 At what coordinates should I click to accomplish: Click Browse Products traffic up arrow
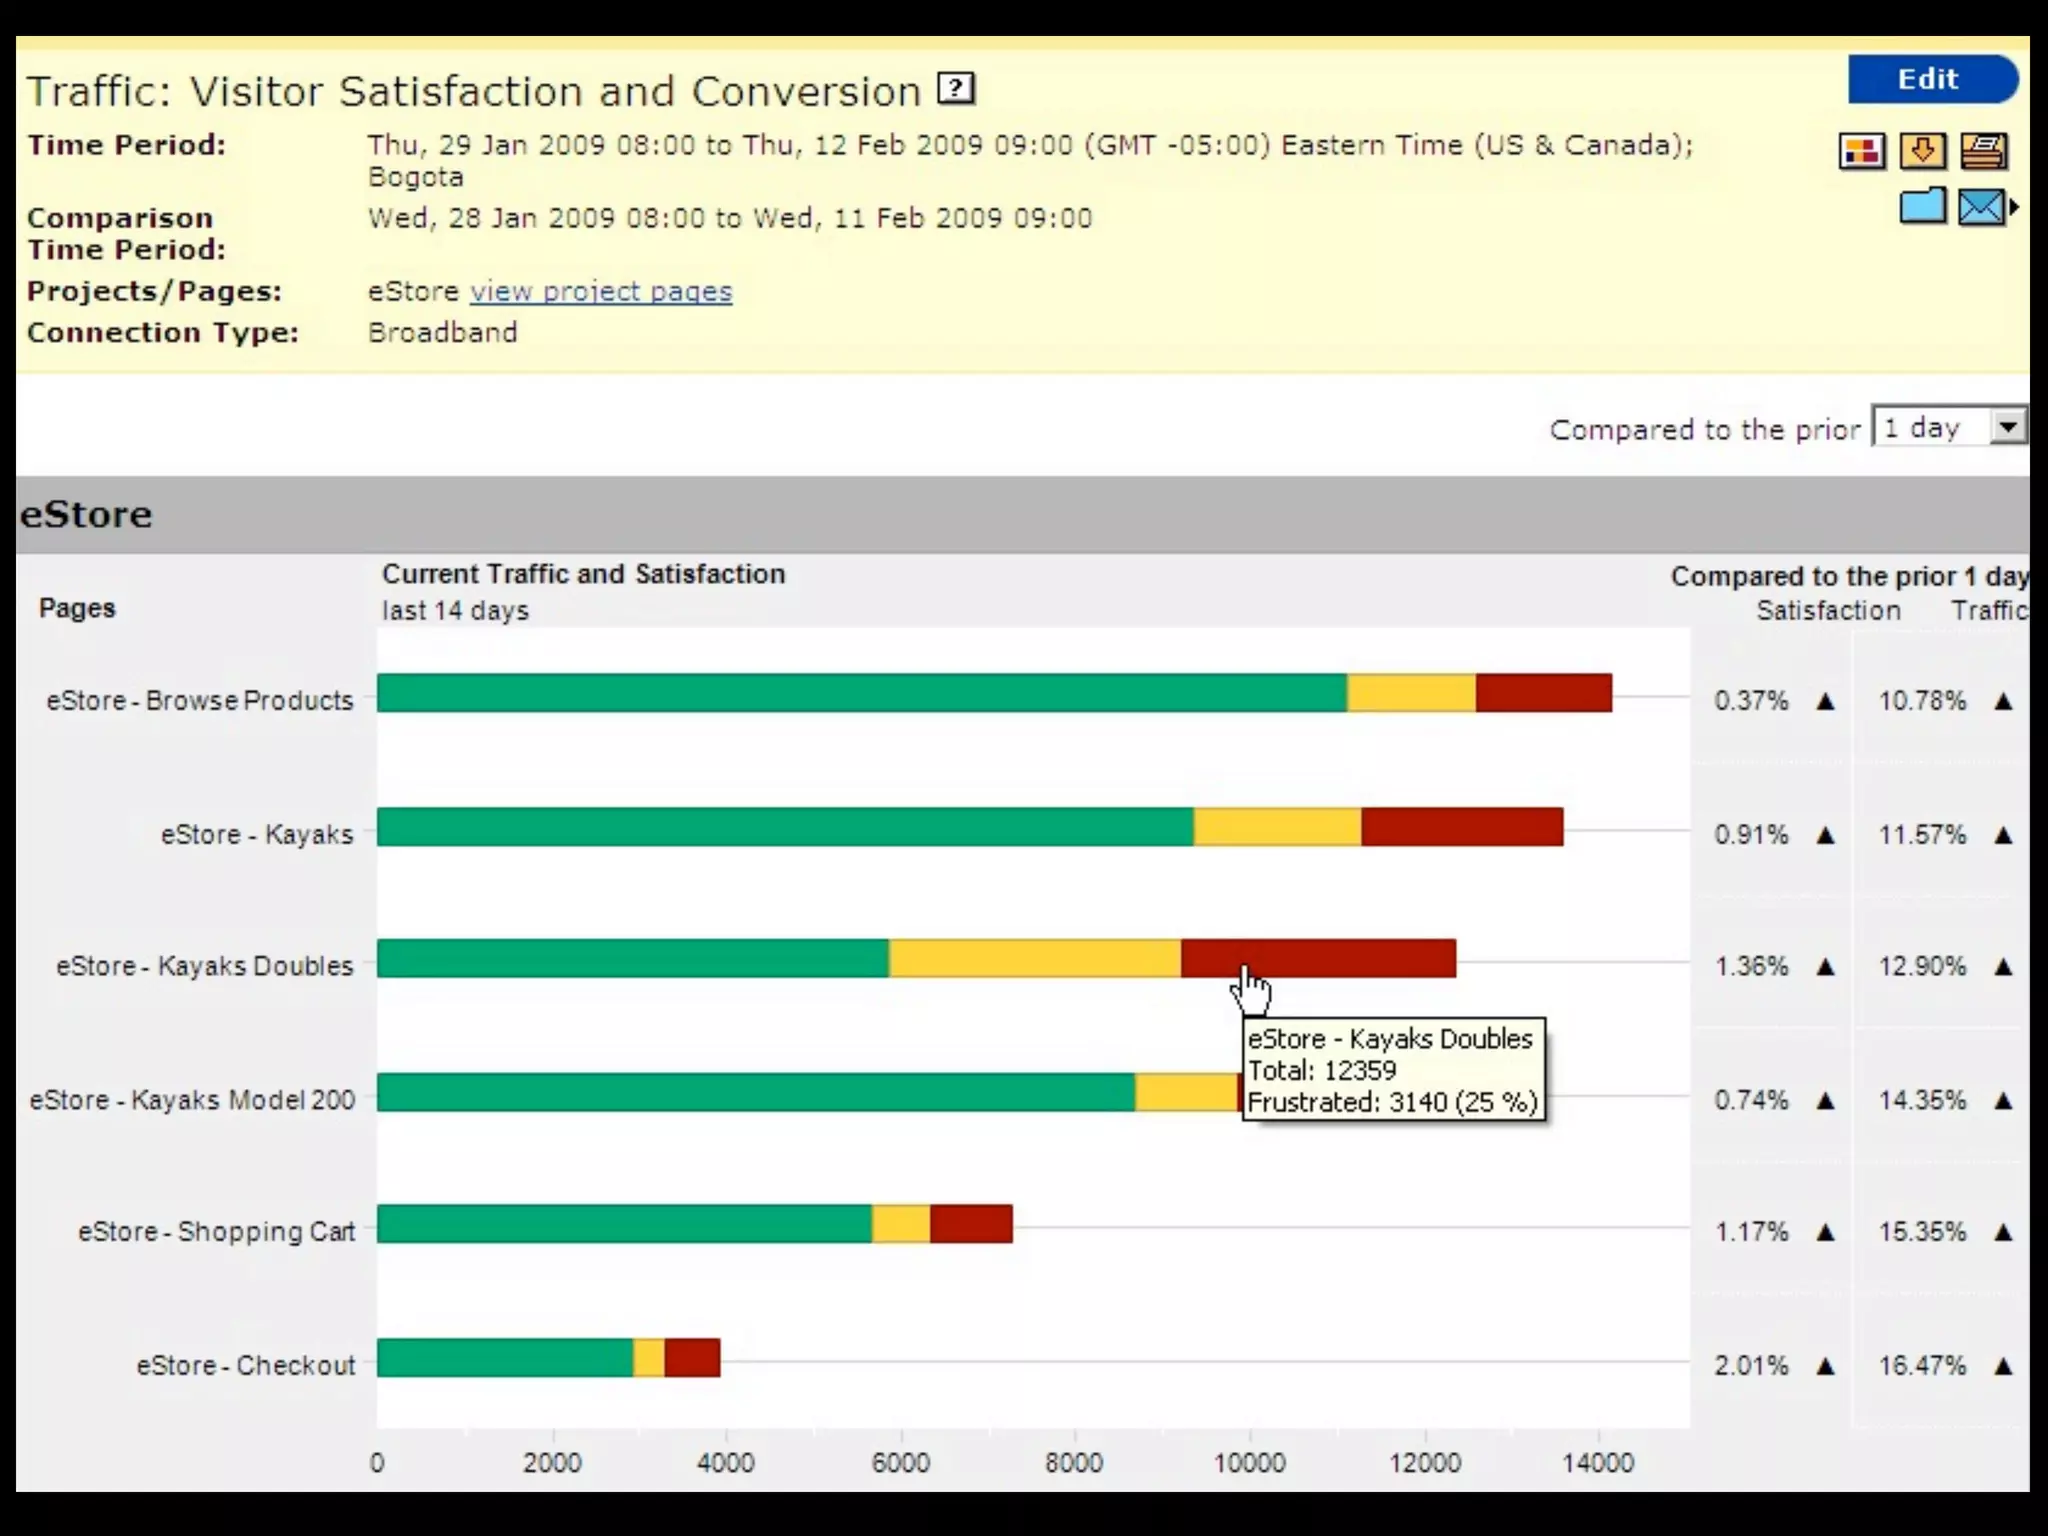click(2003, 702)
